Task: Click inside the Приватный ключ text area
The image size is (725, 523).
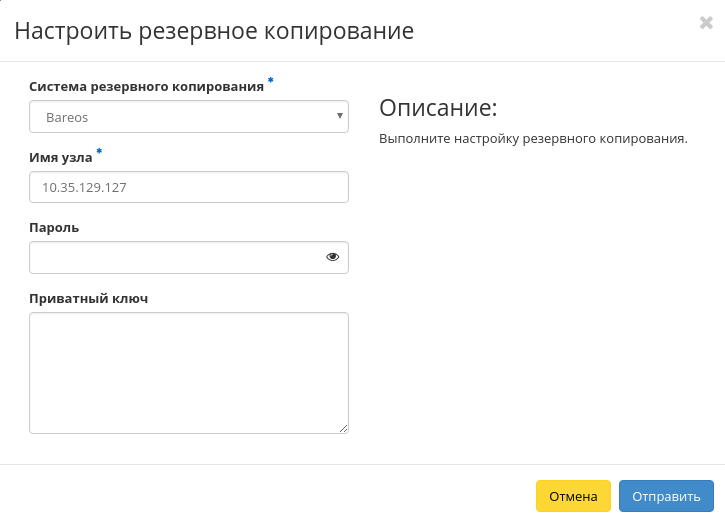Action: (188, 372)
